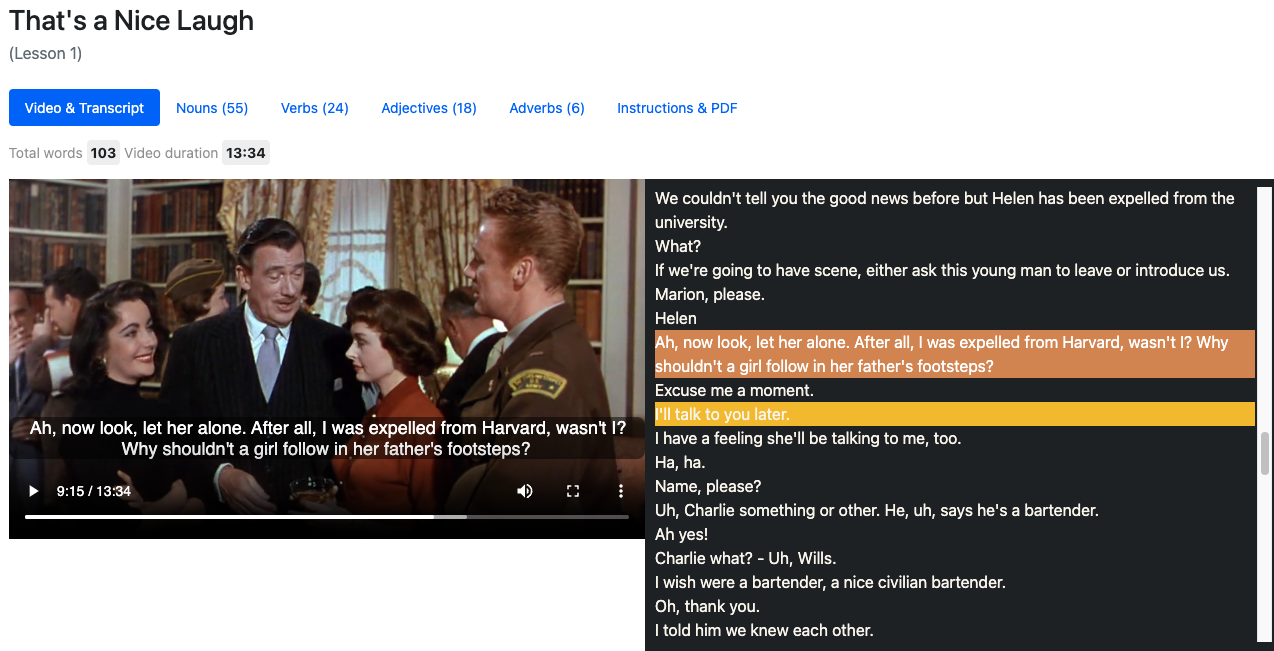The height and width of the screenshot is (651, 1274).
Task: Select line about Charlie the bartender
Action: click(955, 510)
